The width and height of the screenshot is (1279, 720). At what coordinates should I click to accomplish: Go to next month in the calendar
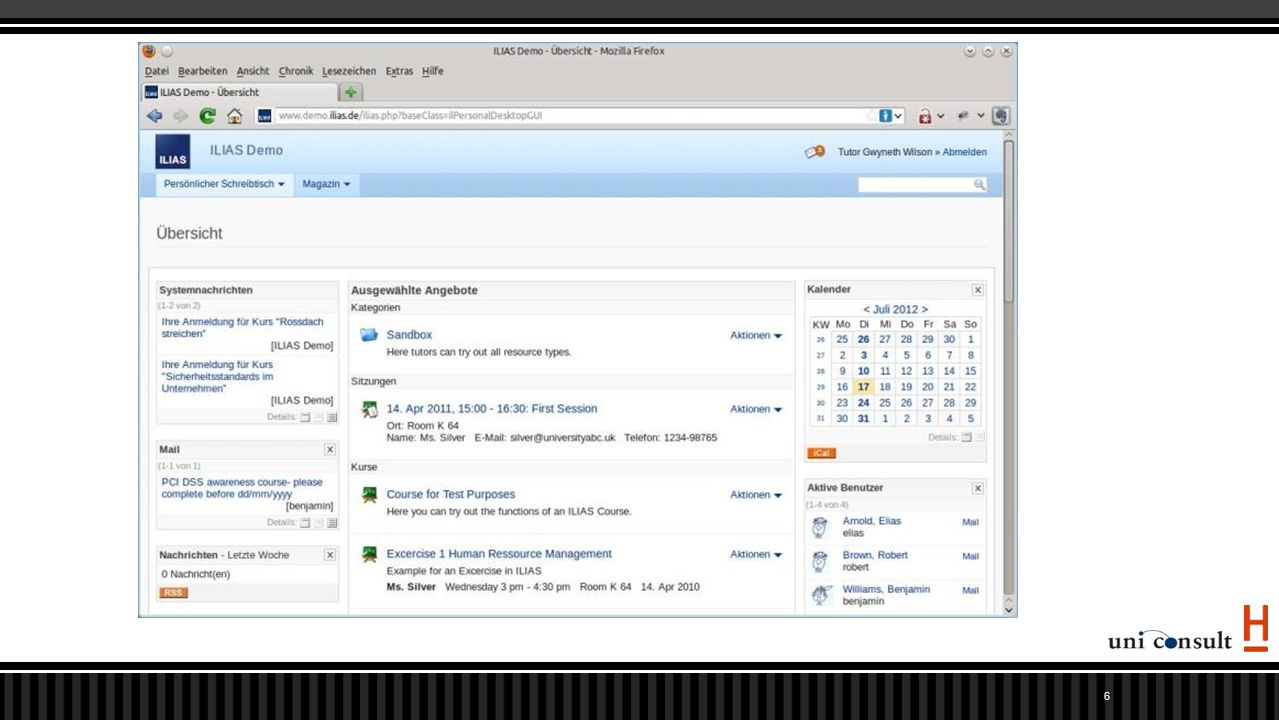925,310
